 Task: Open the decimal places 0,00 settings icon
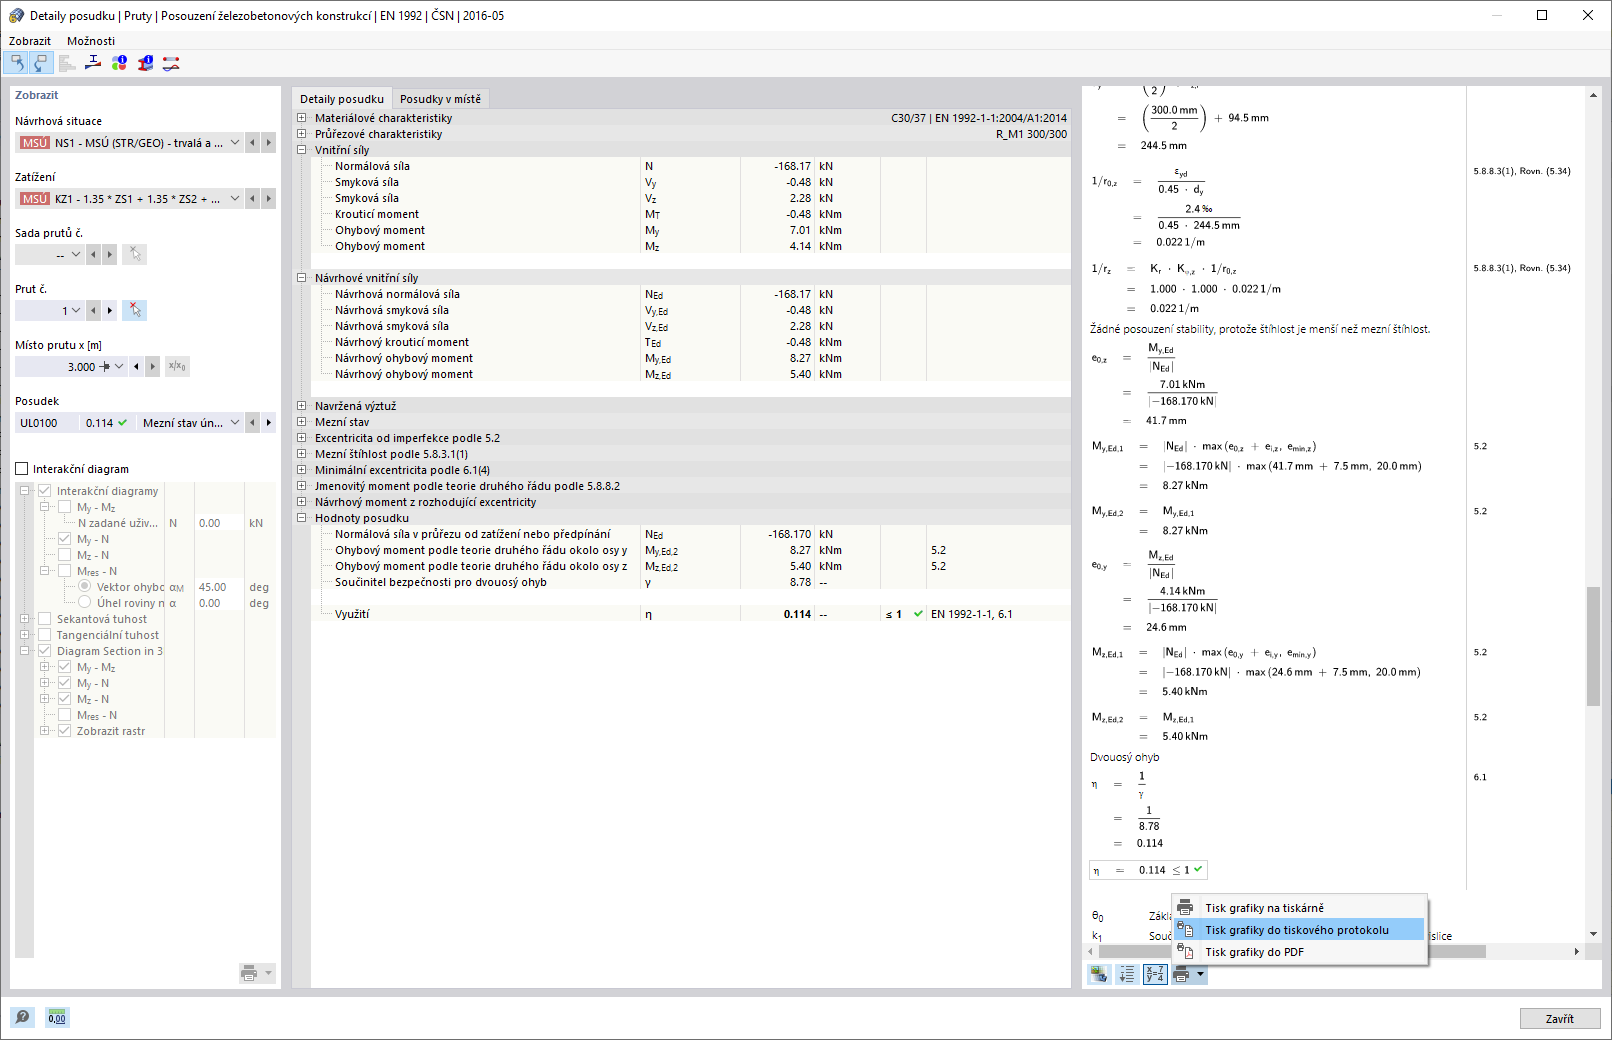tap(57, 1017)
